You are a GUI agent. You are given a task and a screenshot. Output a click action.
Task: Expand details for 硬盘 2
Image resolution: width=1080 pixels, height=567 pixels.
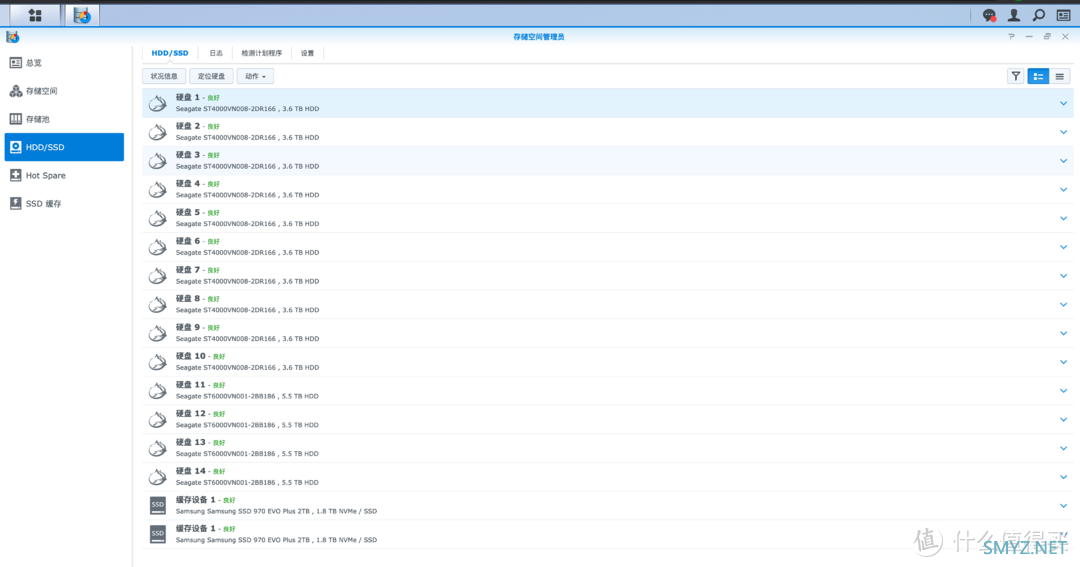click(1063, 132)
